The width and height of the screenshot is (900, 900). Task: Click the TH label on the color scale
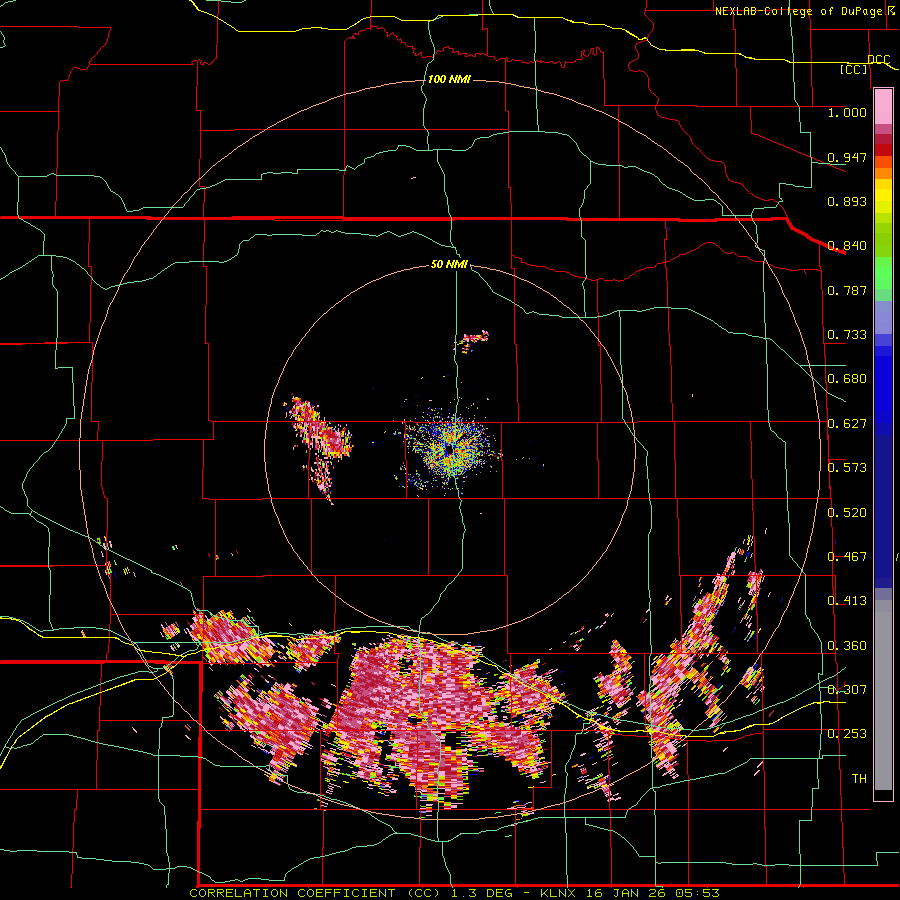pyautogui.click(x=859, y=779)
